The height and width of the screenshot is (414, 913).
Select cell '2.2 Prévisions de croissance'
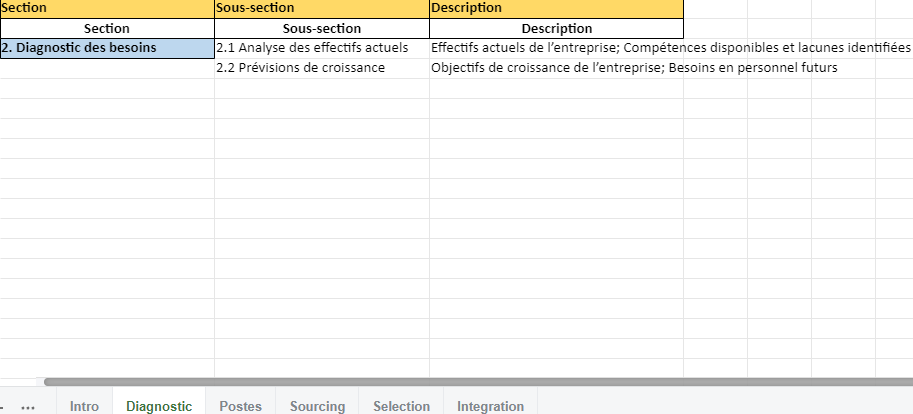pyautogui.click(x=322, y=68)
